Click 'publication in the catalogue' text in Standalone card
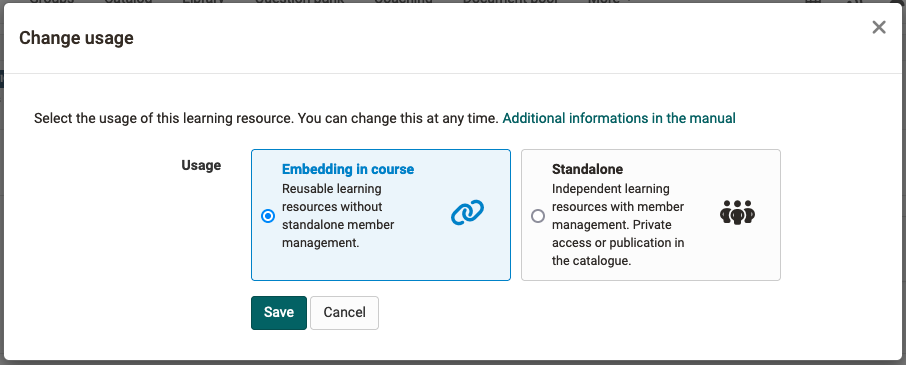Viewport: 906px width, 365px height. [618, 251]
